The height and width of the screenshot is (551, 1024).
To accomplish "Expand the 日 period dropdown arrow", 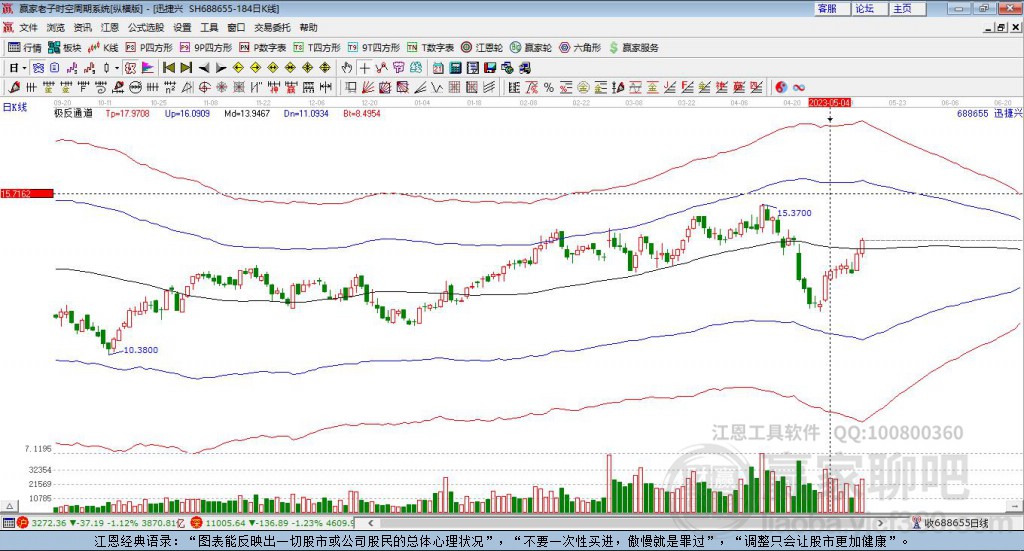I will click(24, 68).
